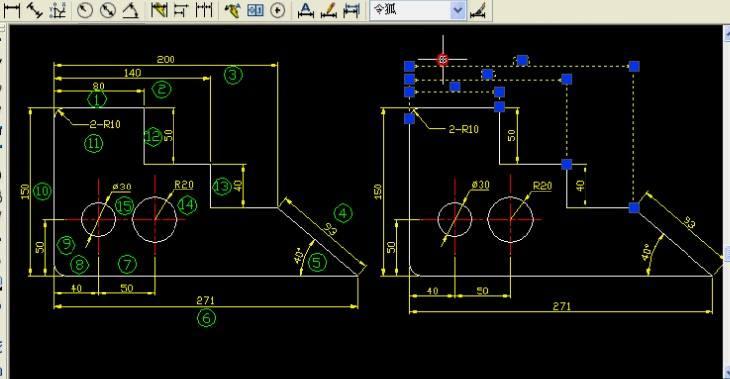Screen dimensions: 730x379
Task: Select the Dimension Text Edit tool
Action: click(x=329, y=10)
